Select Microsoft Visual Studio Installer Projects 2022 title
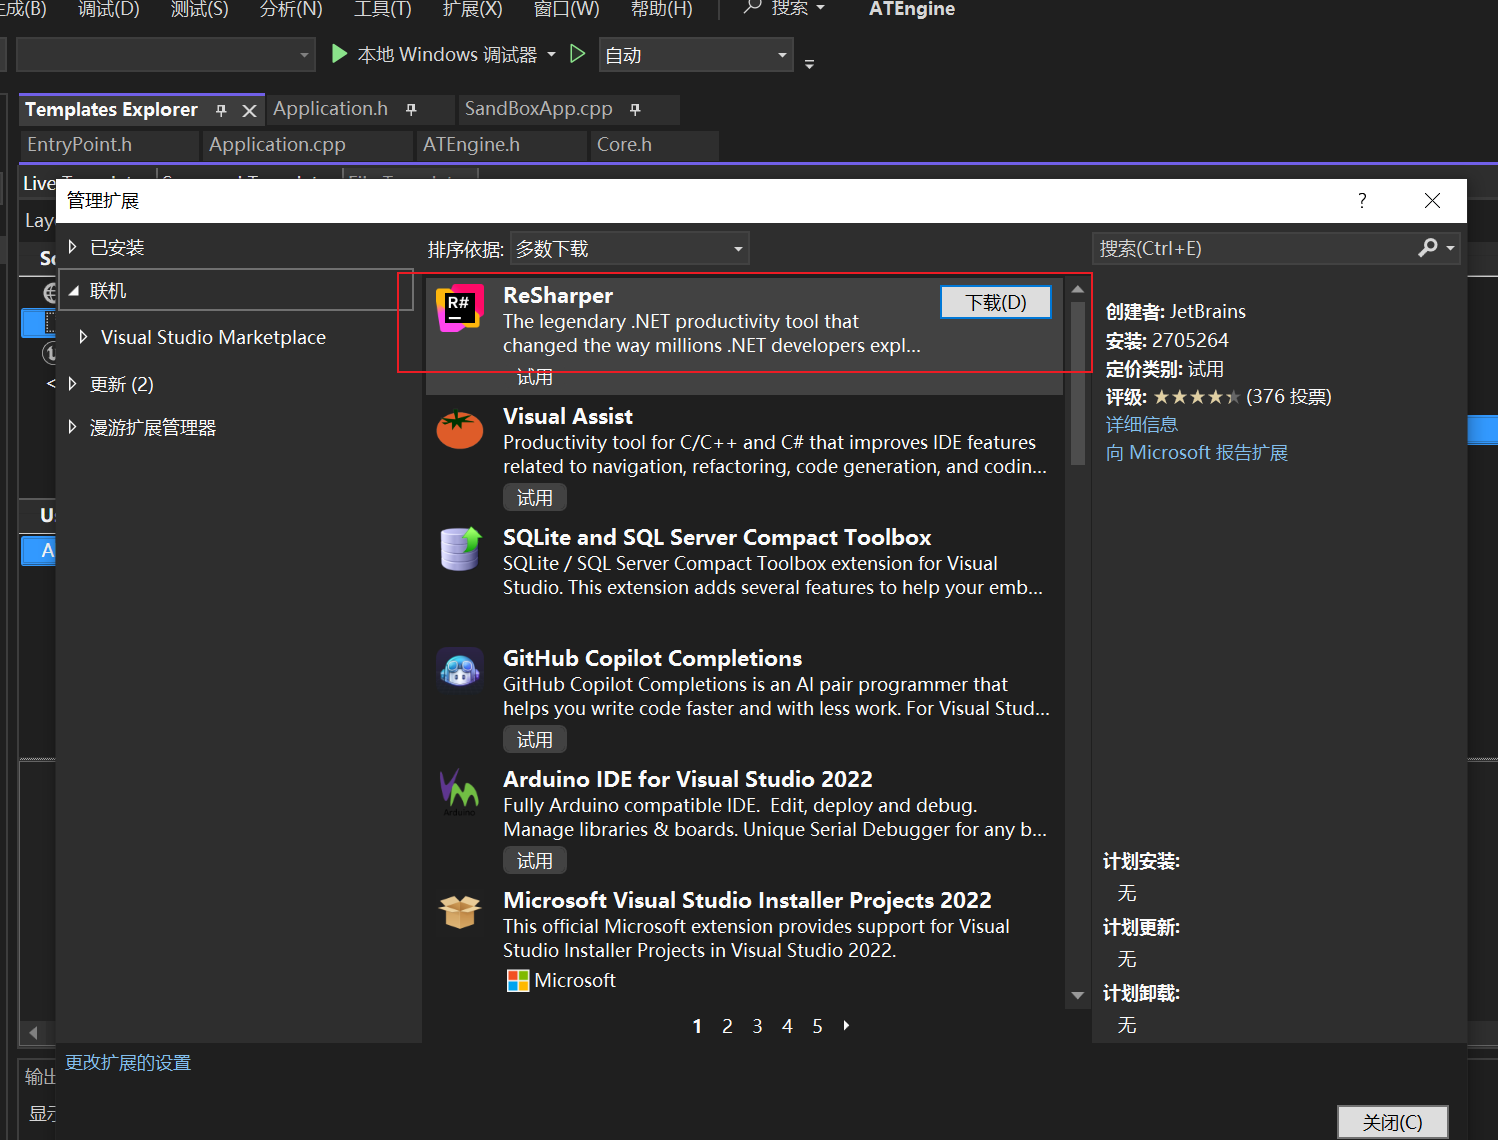The width and height of the screenshot is (1498, 1140). click(x=747, y=901)
